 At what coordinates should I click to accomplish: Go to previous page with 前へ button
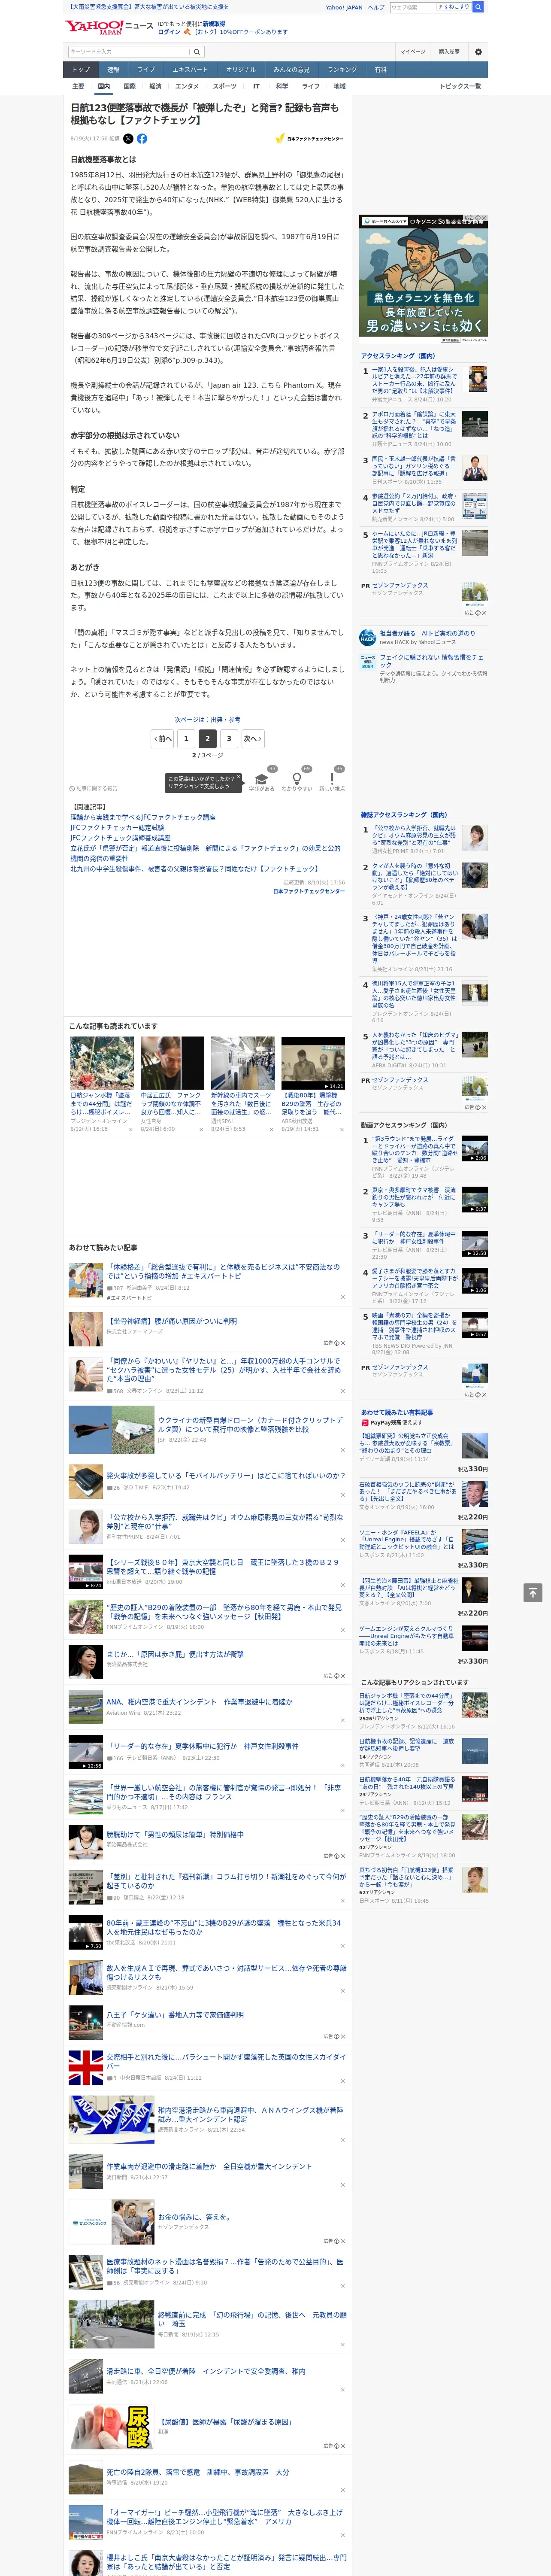[x=163, y=738]
